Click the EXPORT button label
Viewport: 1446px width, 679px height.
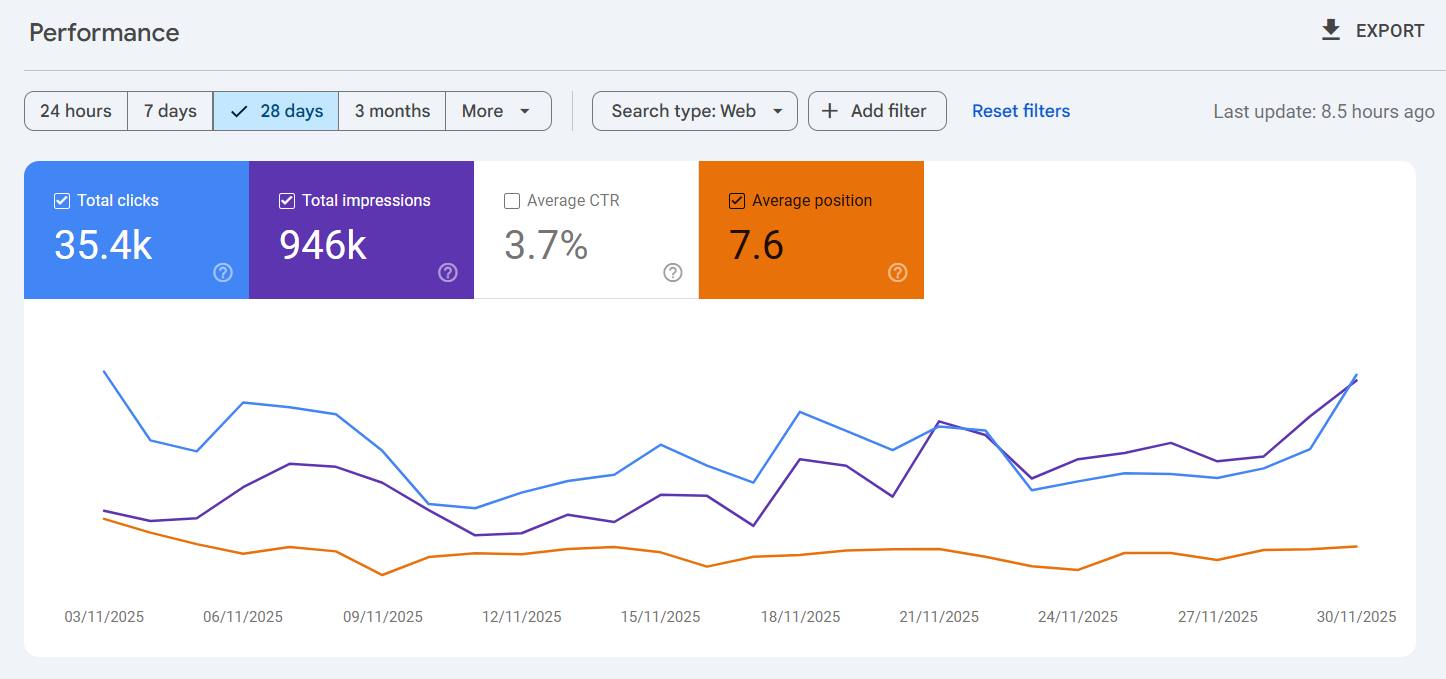coord(1389,31)
